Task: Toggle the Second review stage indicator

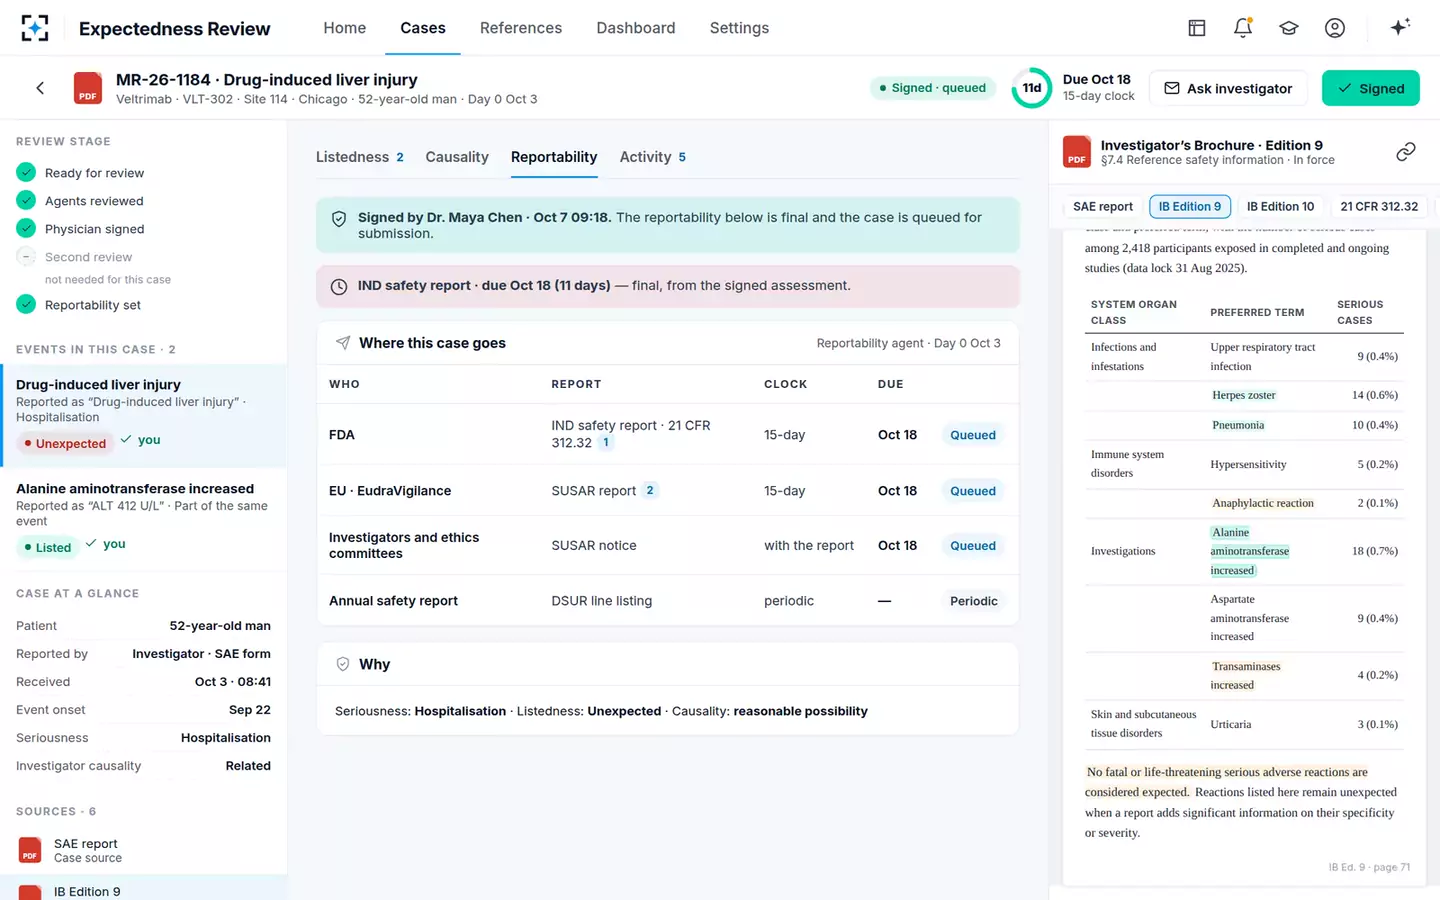Action: click(26, 256)
